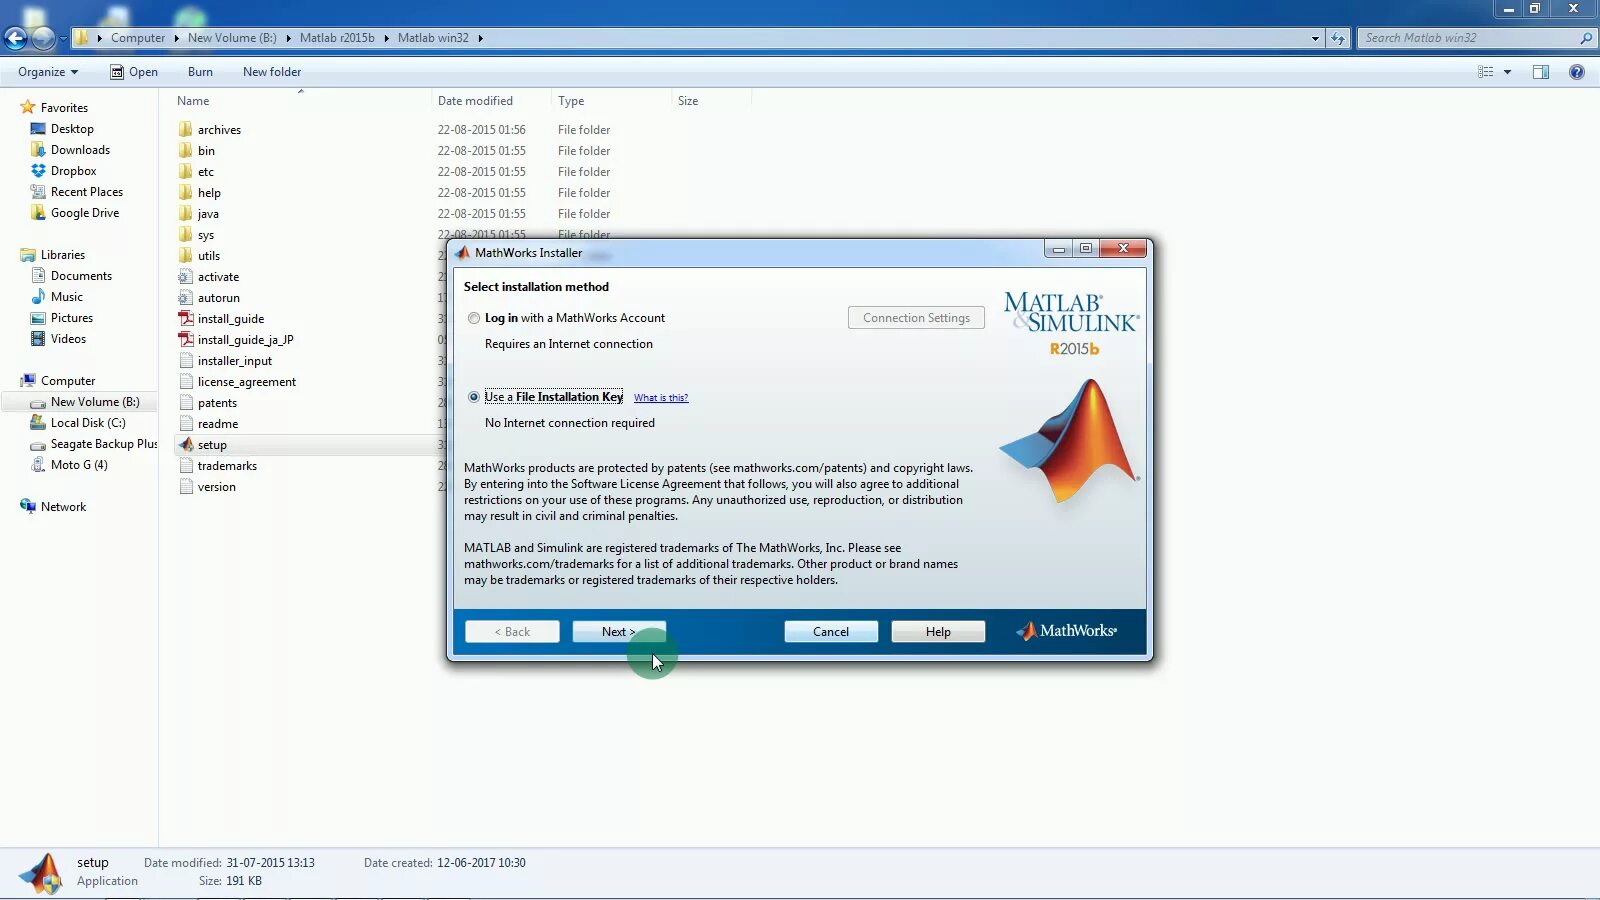The image size is (1600, 900).
Task: Select the utils folder icon
Action: coord(186,256)
